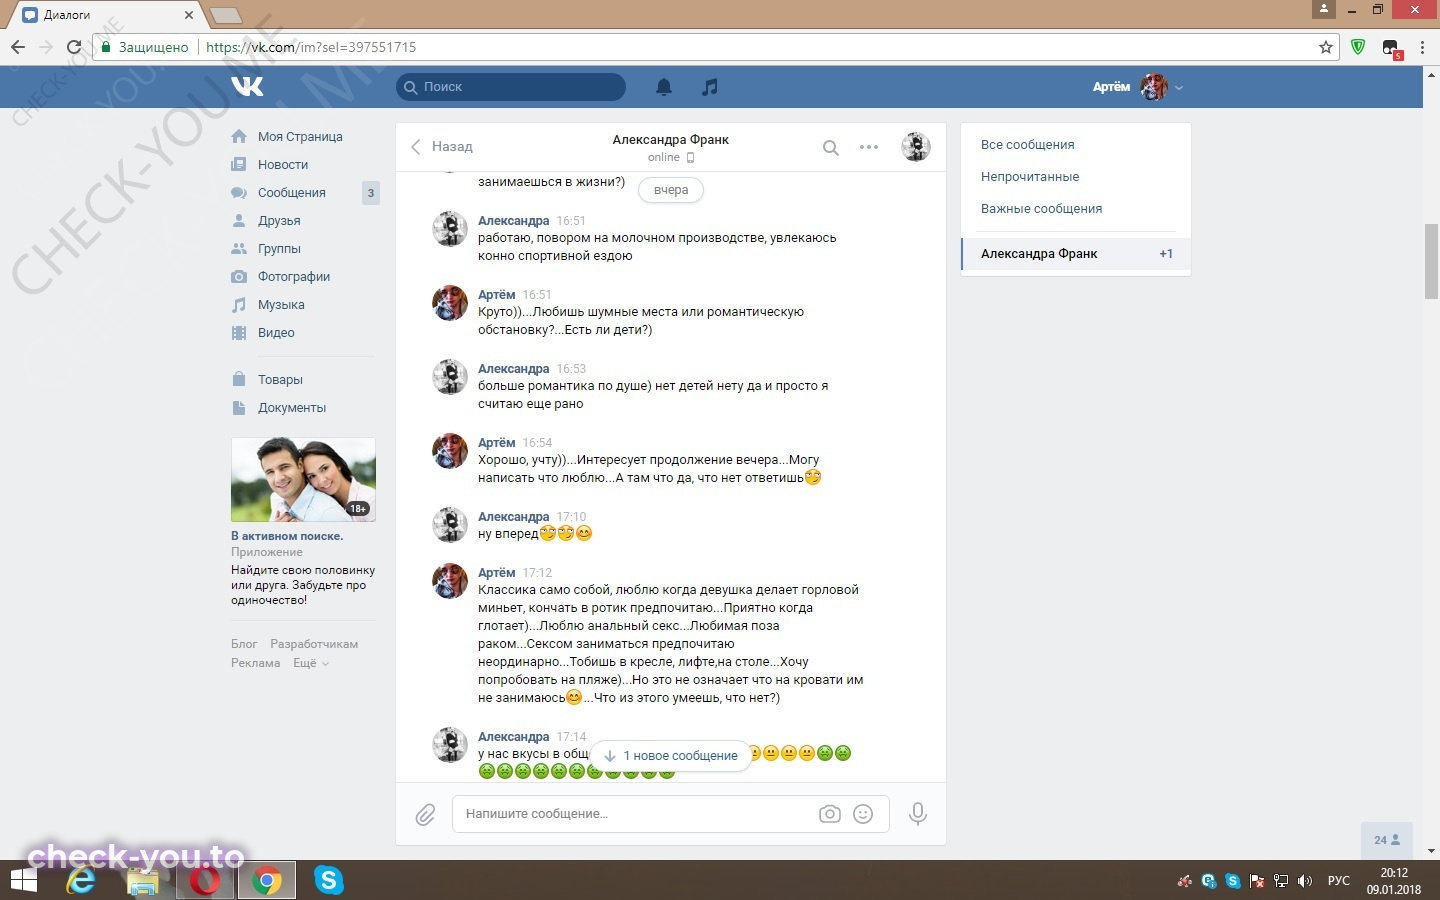The image size is (1440, 900).
Task: Open notifications bell icon
Action: [664, 87]
